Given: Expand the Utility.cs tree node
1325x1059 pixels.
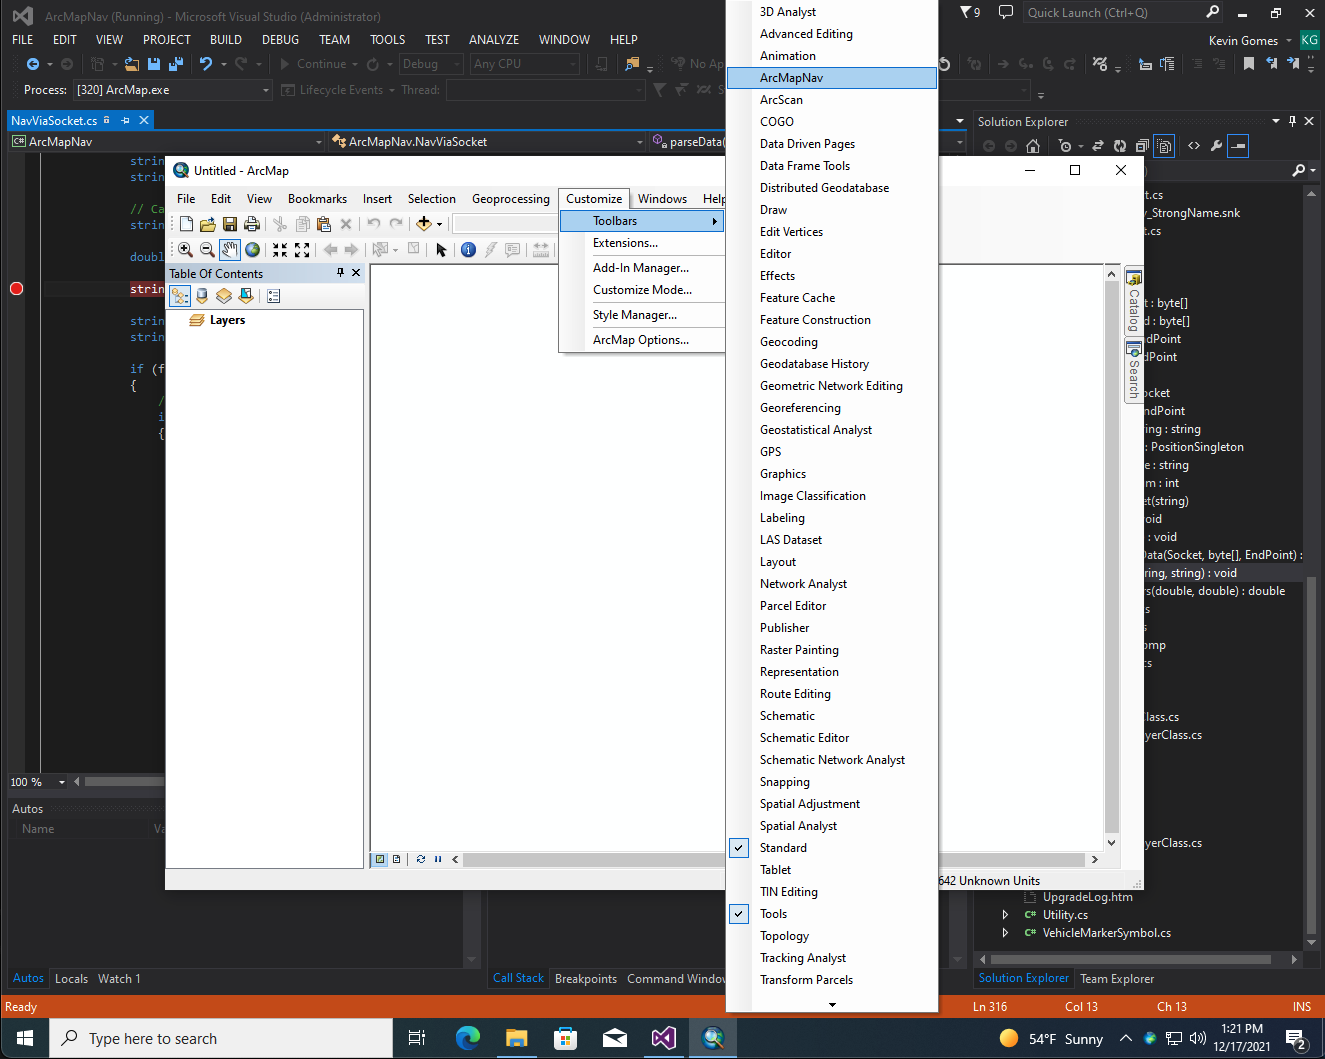Looking at the screenshot, I should coord(1005,915).
